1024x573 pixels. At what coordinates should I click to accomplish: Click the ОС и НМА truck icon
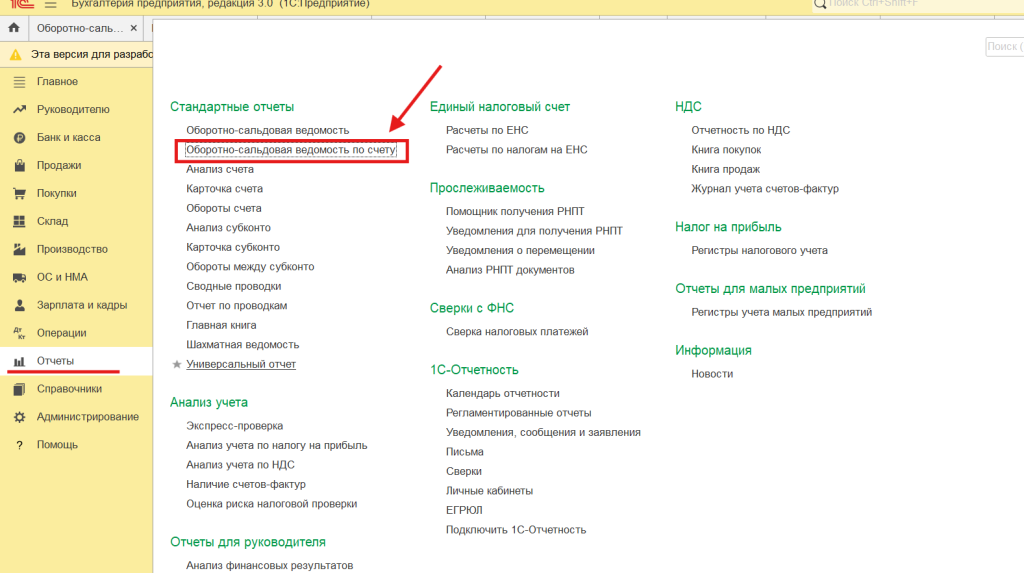pos(20,277)
